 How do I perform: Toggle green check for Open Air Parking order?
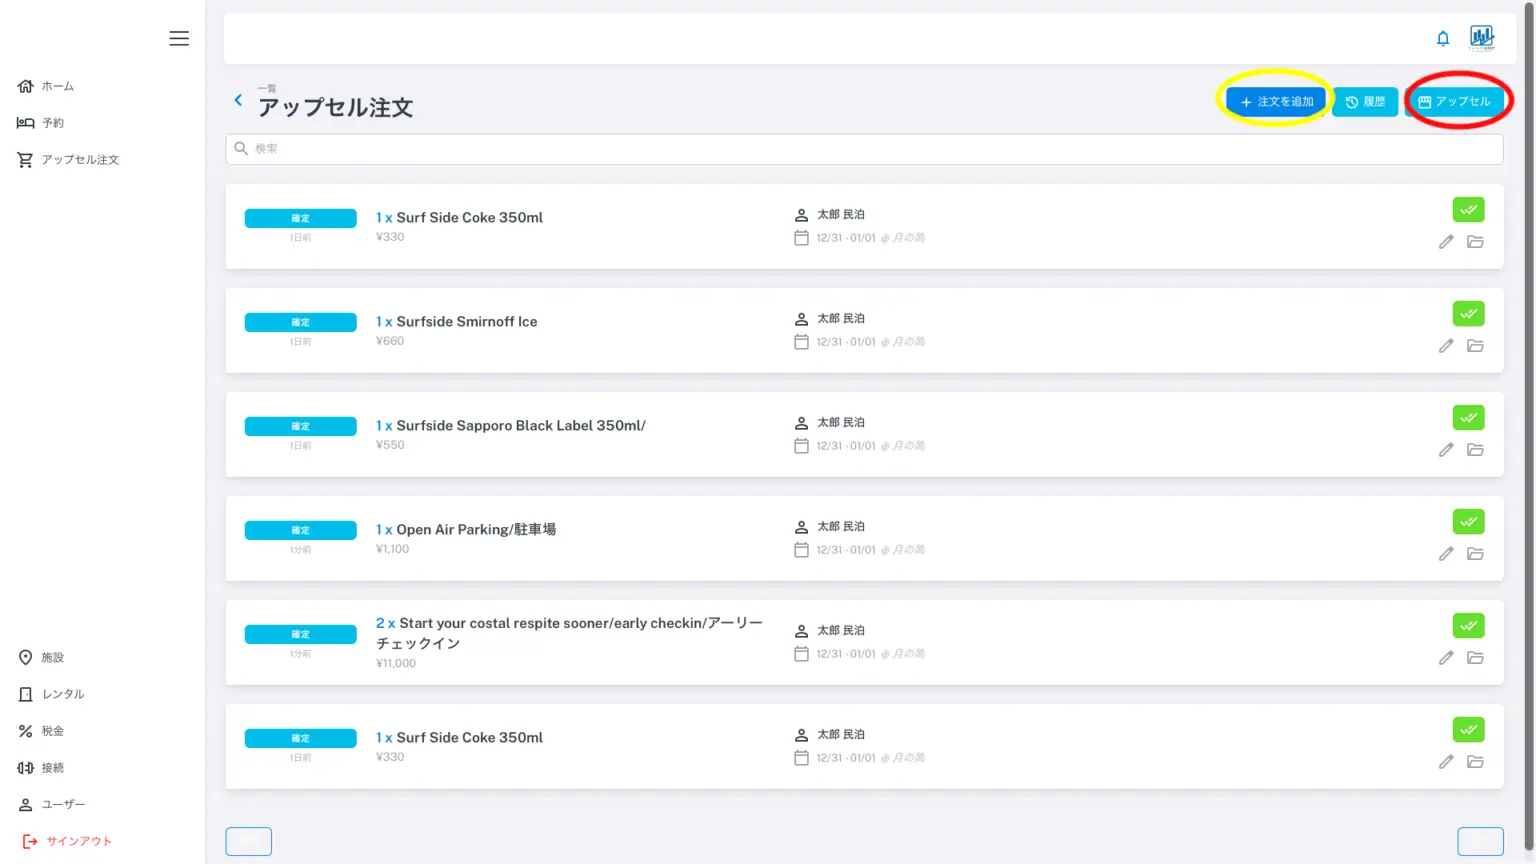pyautogui.click(x=1468, y=522)
